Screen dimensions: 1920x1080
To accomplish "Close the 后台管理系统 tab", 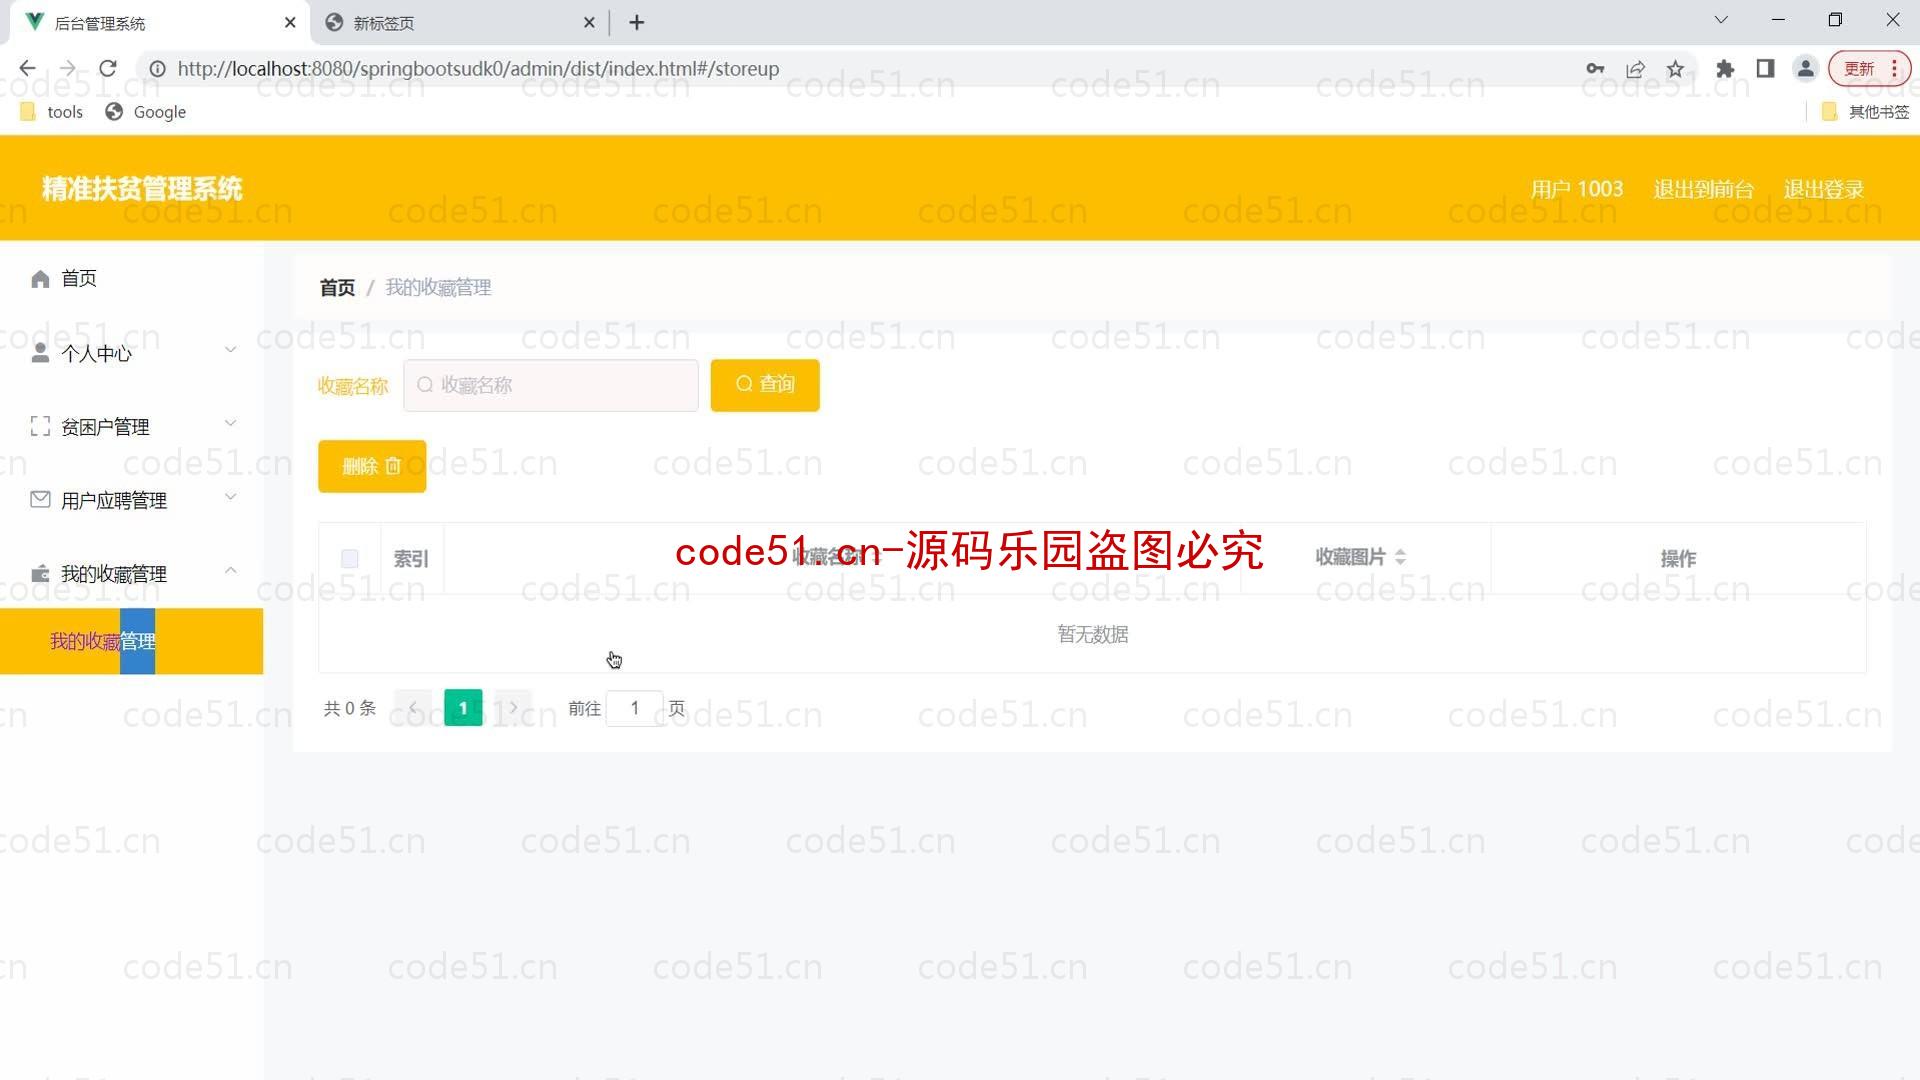I will pyautogui.click(x=290, y=22).
